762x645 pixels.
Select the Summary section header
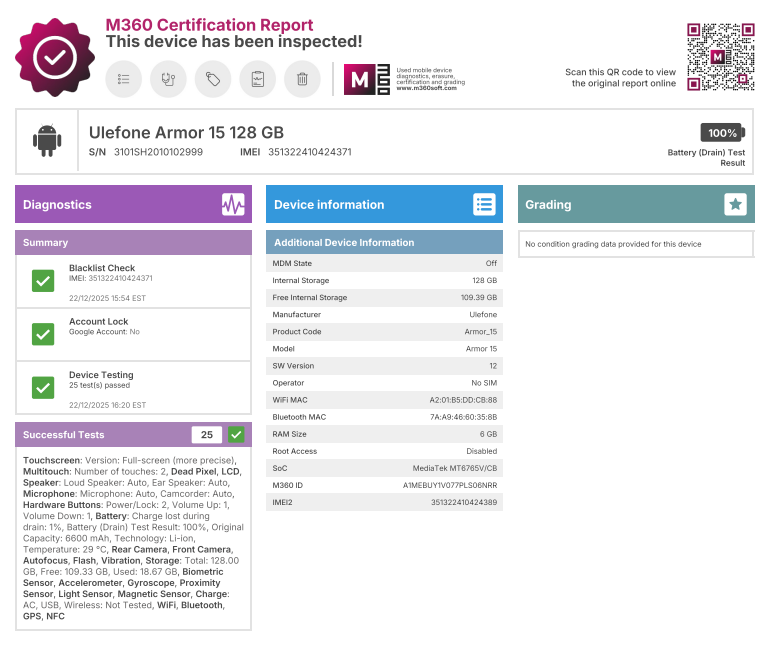pos(133,242)
